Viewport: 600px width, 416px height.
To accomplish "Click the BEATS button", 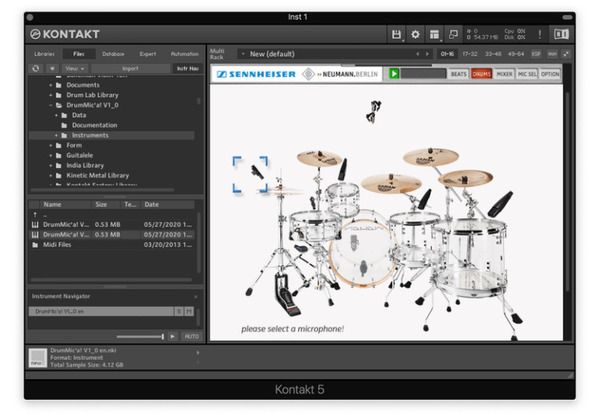I will [x=458, y=73].
